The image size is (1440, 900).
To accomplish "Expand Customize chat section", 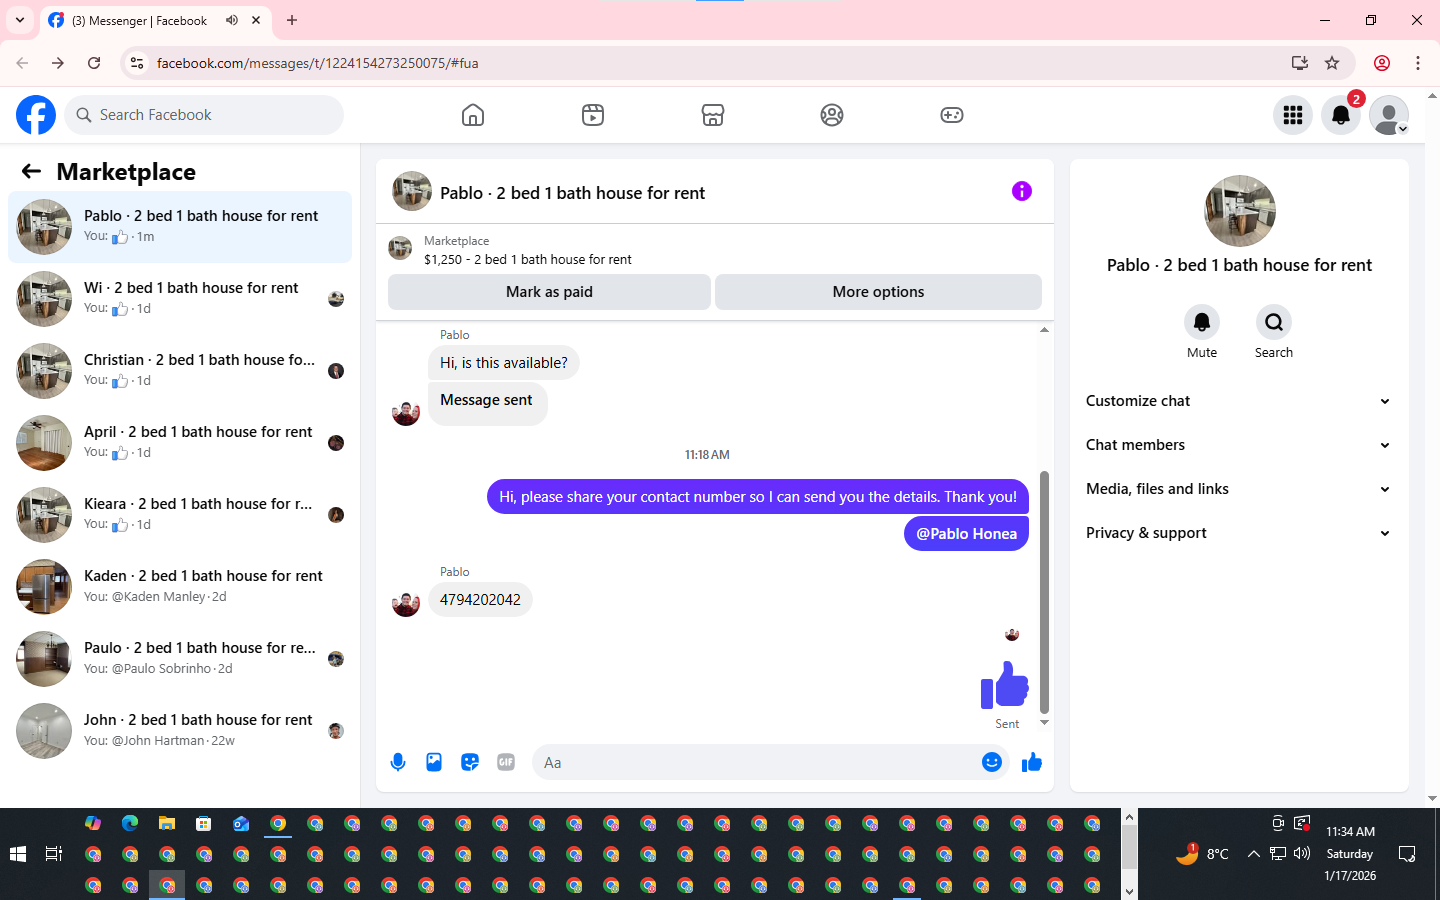I will pos(1239,401).
